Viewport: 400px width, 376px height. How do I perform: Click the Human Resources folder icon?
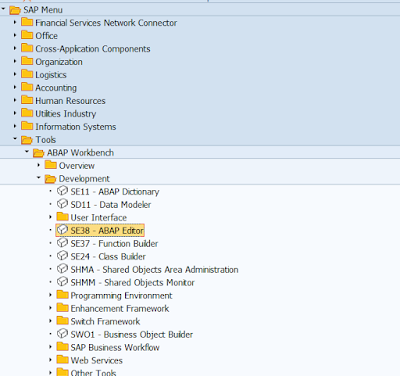(x=27, y=100)
